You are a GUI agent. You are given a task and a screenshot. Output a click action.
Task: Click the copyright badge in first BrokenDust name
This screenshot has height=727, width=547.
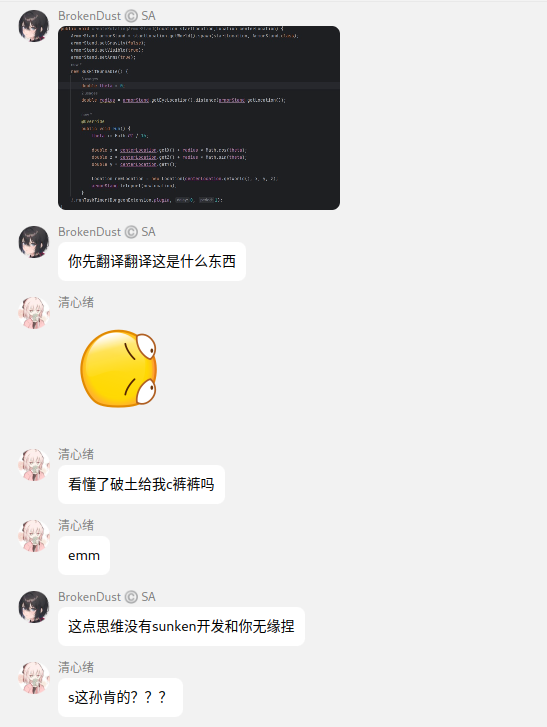132,16
